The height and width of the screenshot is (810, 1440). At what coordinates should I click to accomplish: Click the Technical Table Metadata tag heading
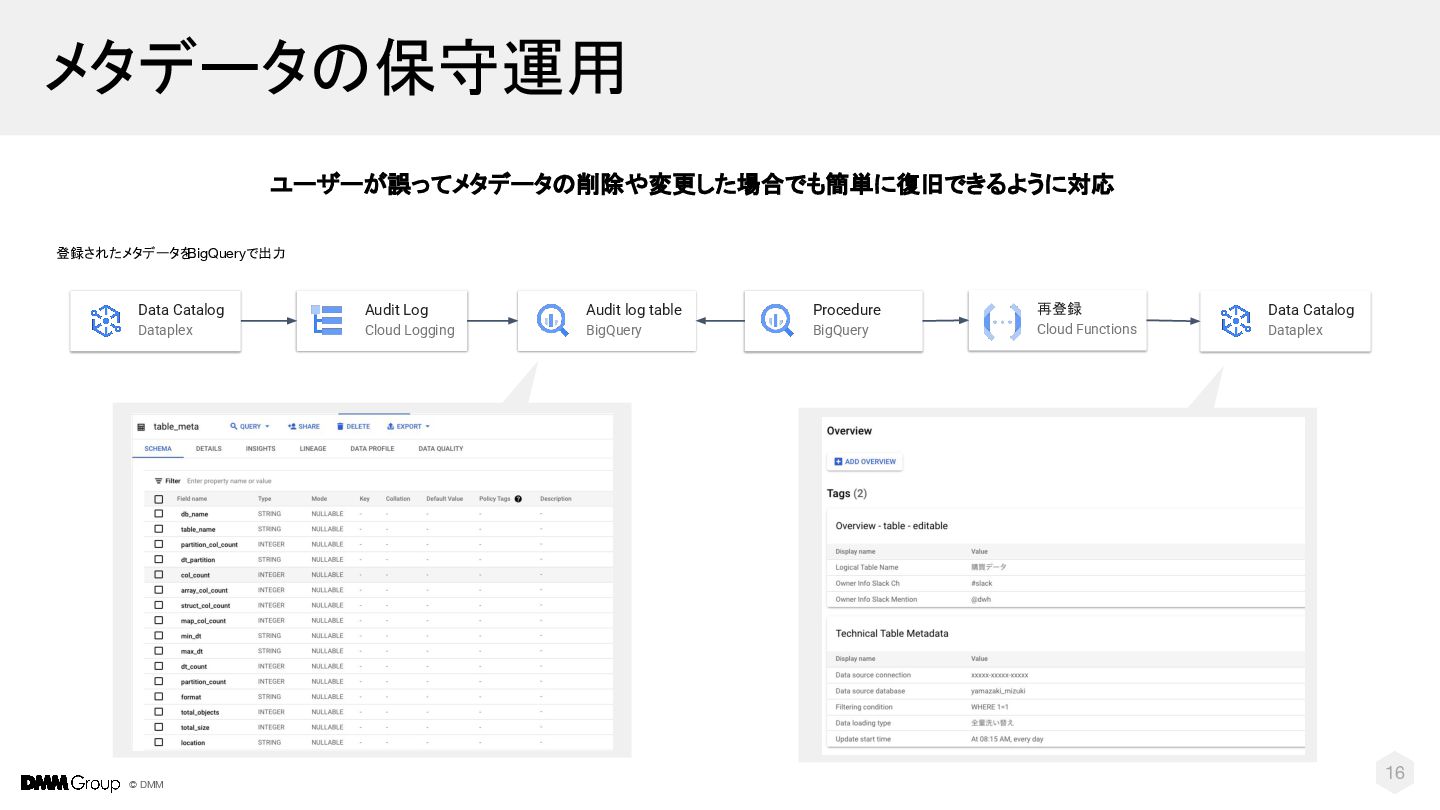pos(892,634)
